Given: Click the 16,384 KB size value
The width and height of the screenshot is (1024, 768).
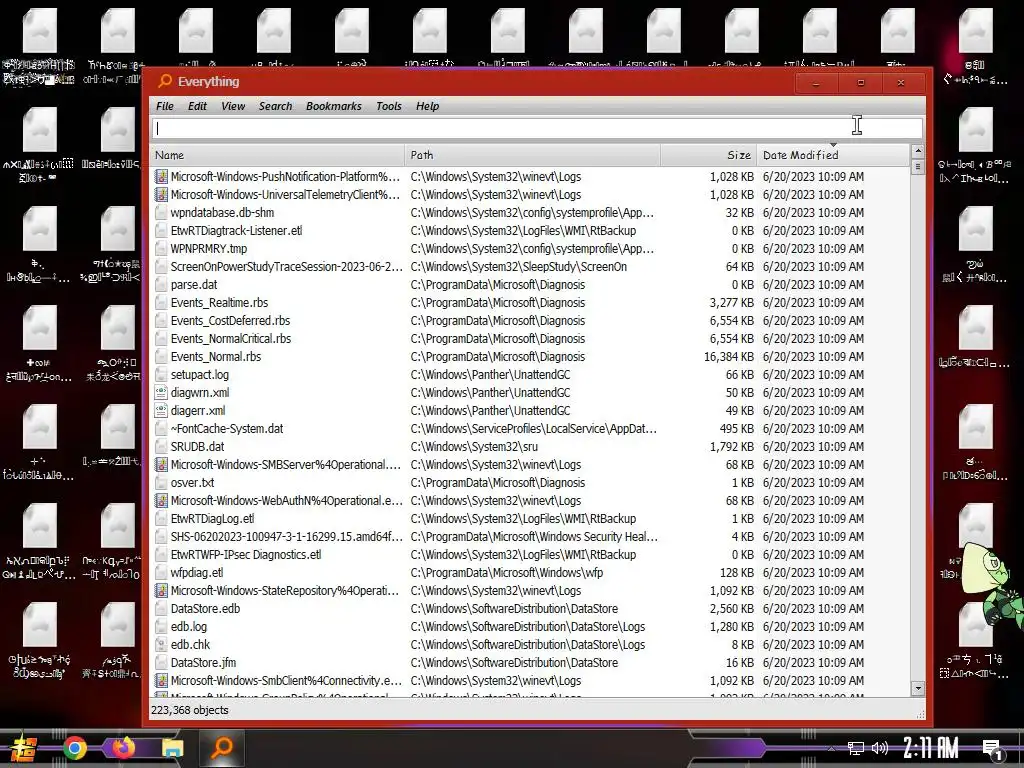Looking at the screenshot, I should tap(729, 357).
